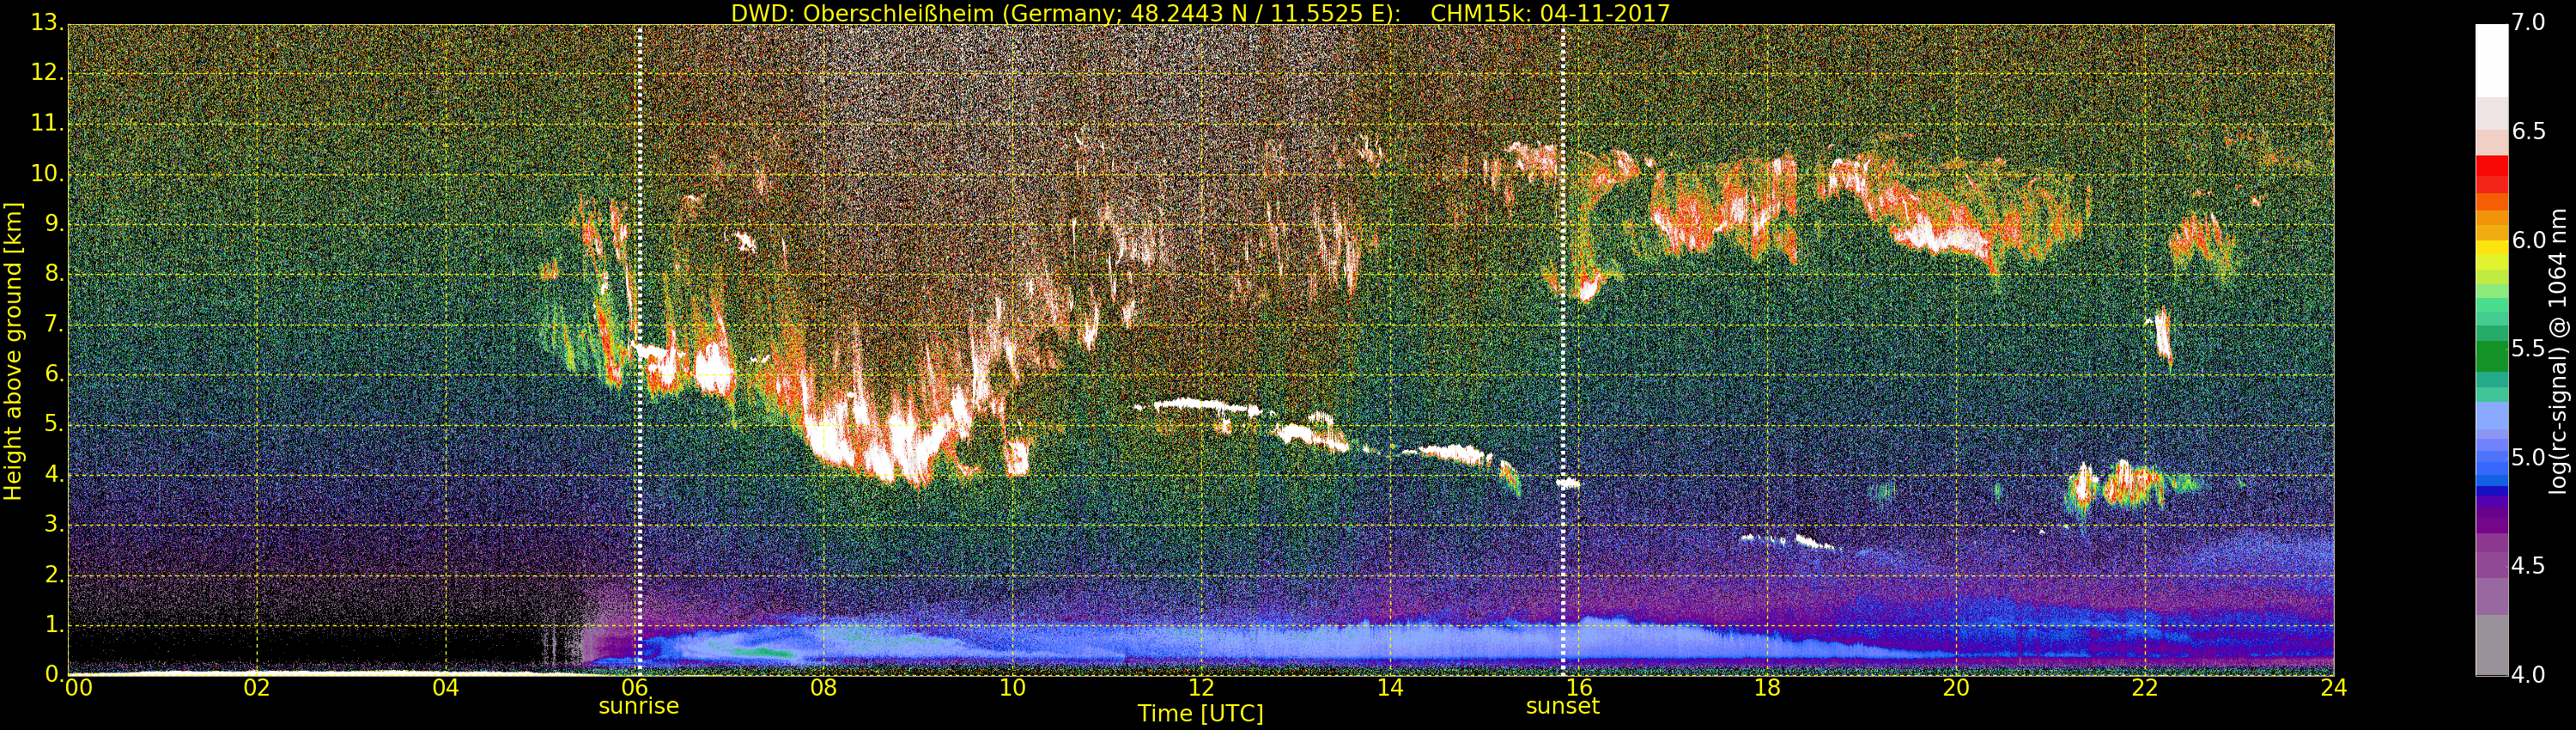Click the x-axis tick label '04'
This screenshot has width=2576, height=730.
[x=446, y=688]
